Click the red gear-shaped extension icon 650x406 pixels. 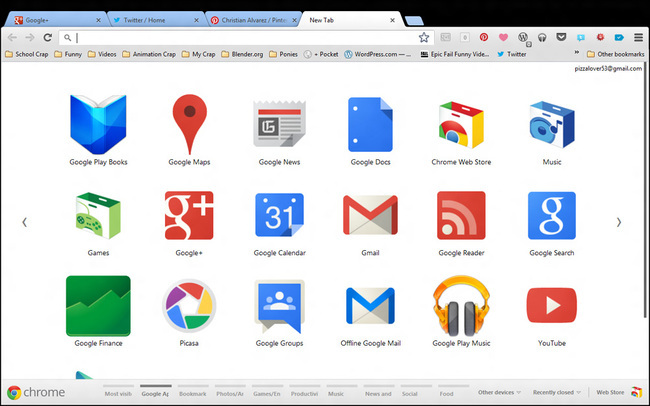tap(600, 37)
